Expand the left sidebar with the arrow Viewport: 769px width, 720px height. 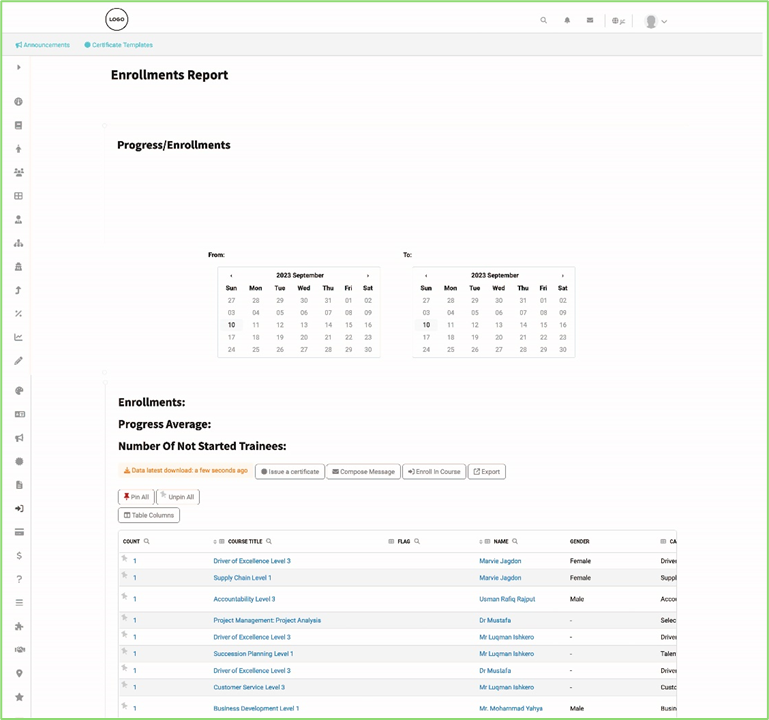pyautogui.click(x=19, y=68)
